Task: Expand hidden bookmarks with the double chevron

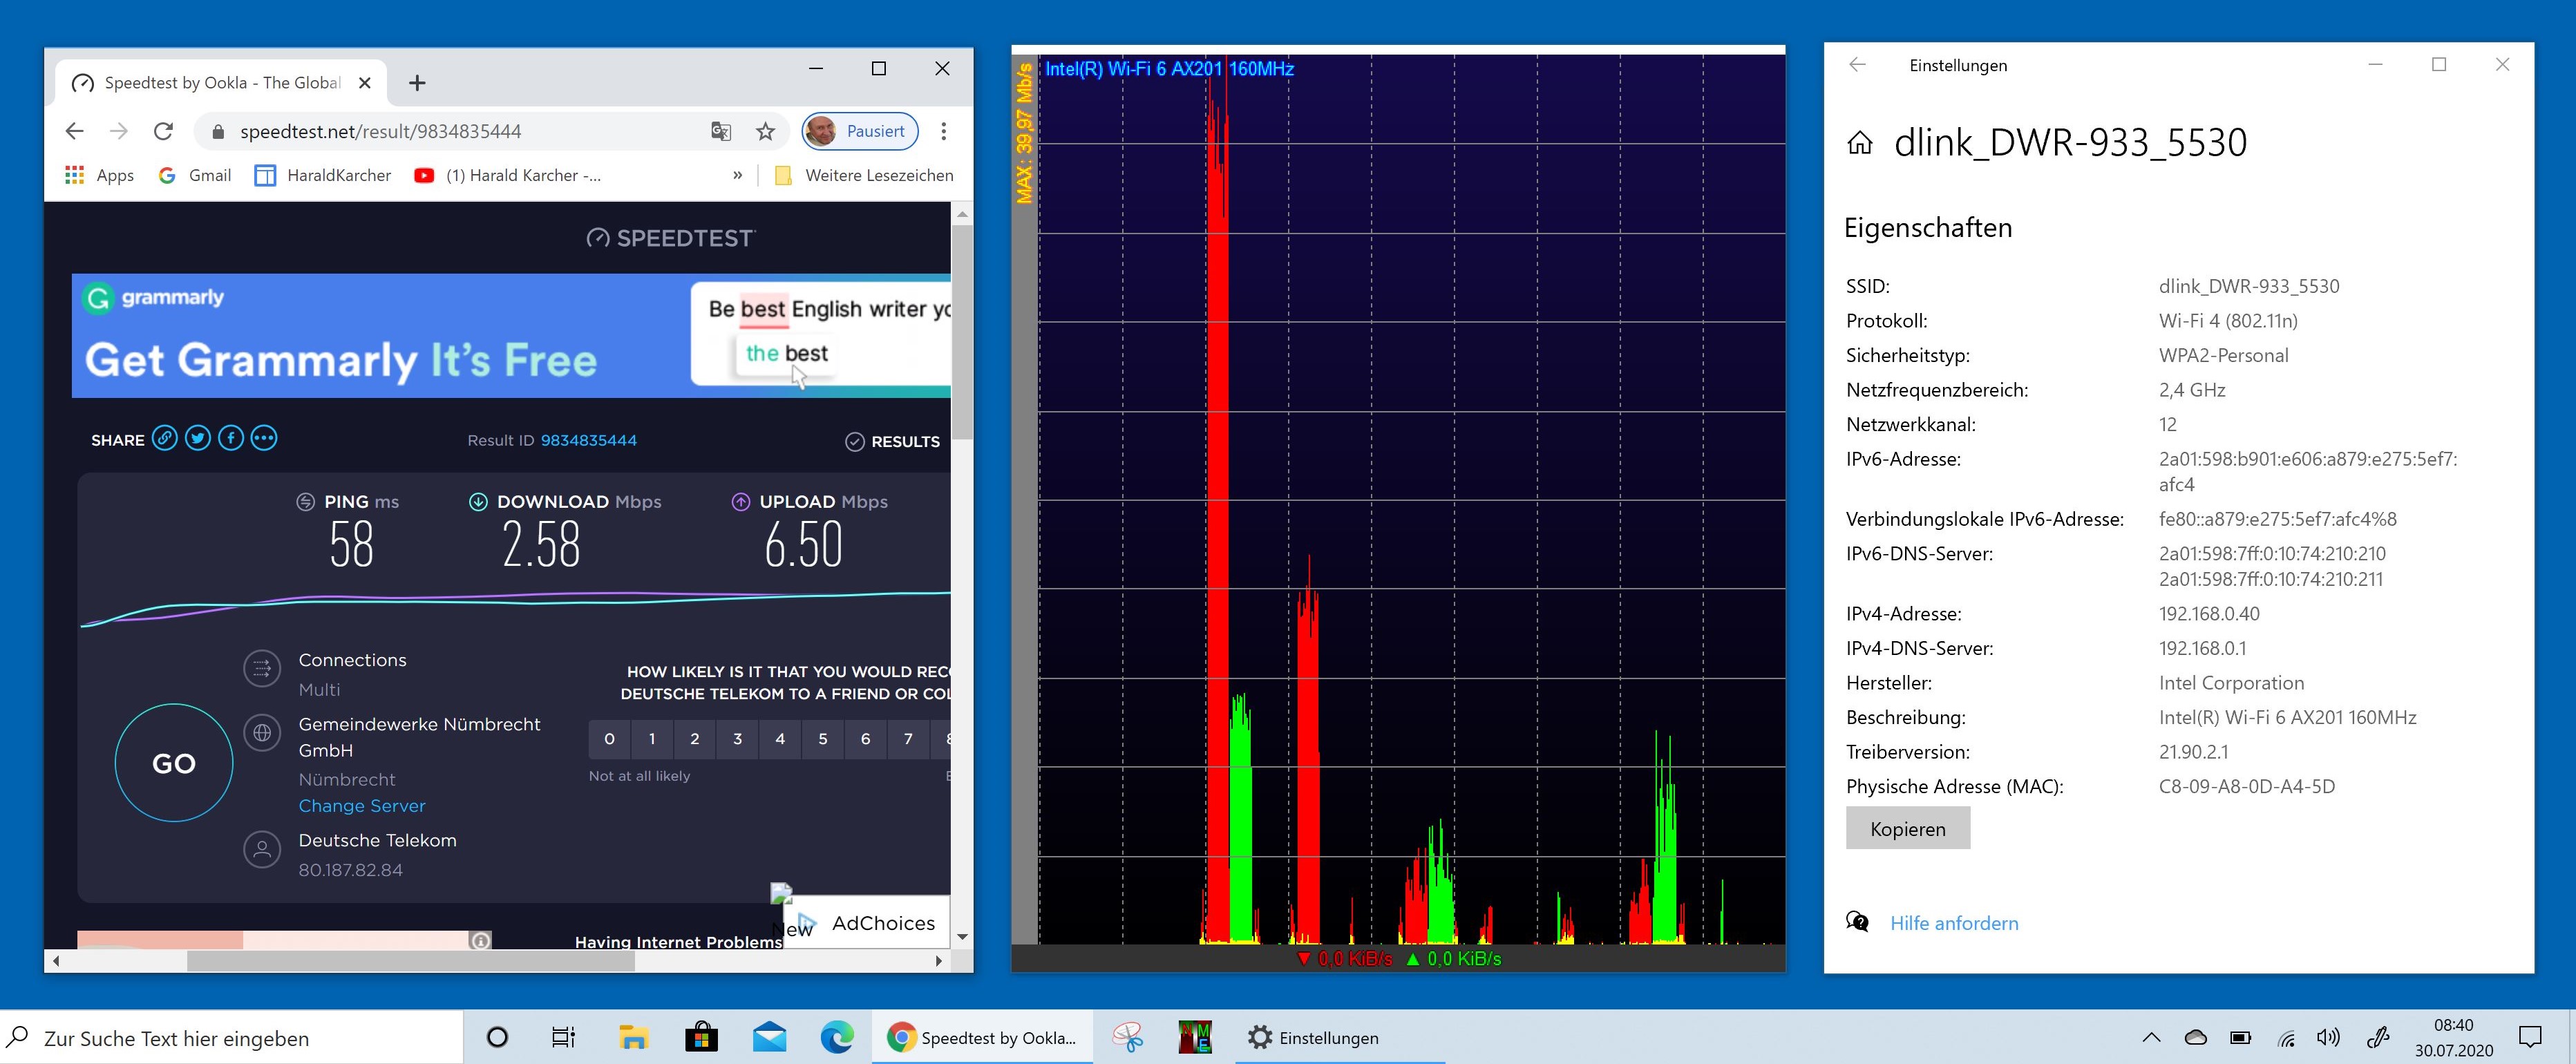Action: click(737, 175)
